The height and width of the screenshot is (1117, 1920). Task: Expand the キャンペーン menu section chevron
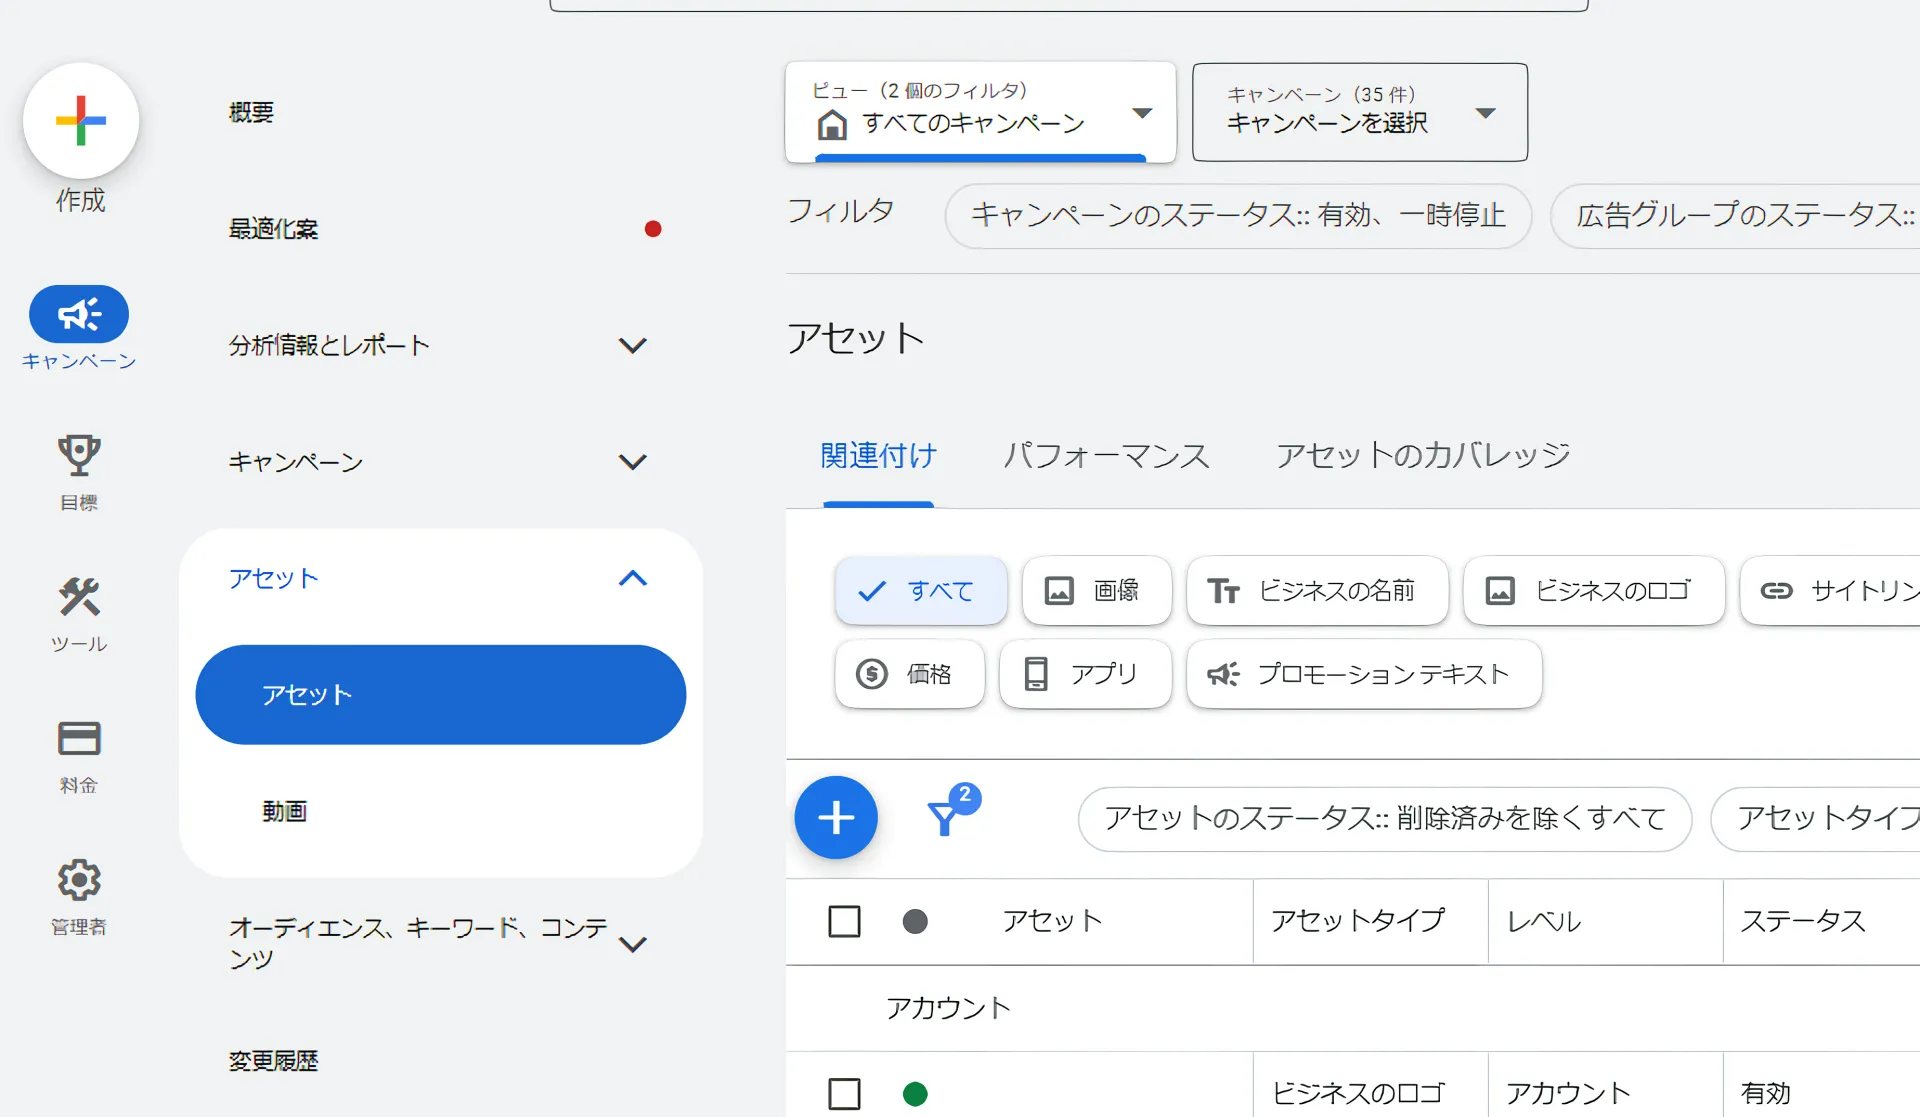click(633, 462)
